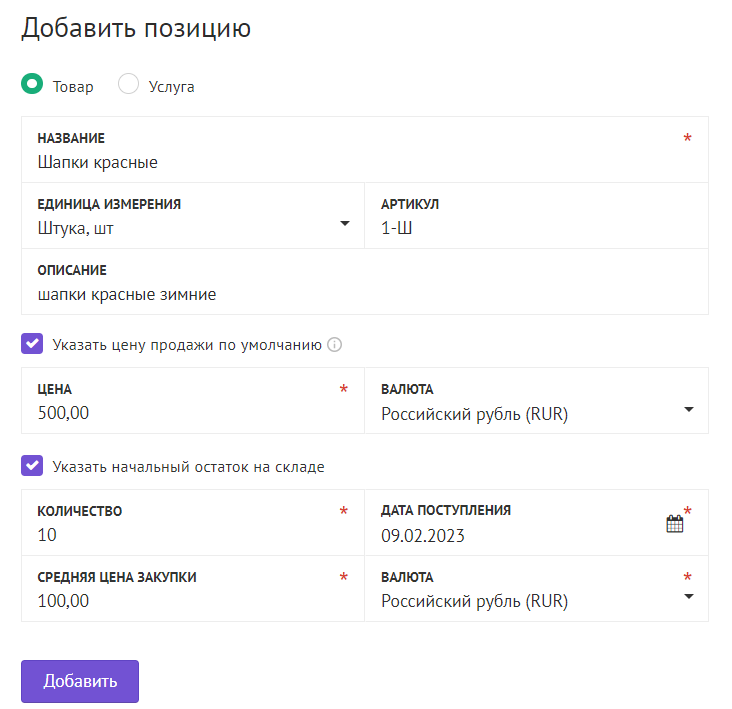732x709 pixels.
Task: Open the purchase price Валюта dropdown arrow
Action: click(x=688, y=597)
